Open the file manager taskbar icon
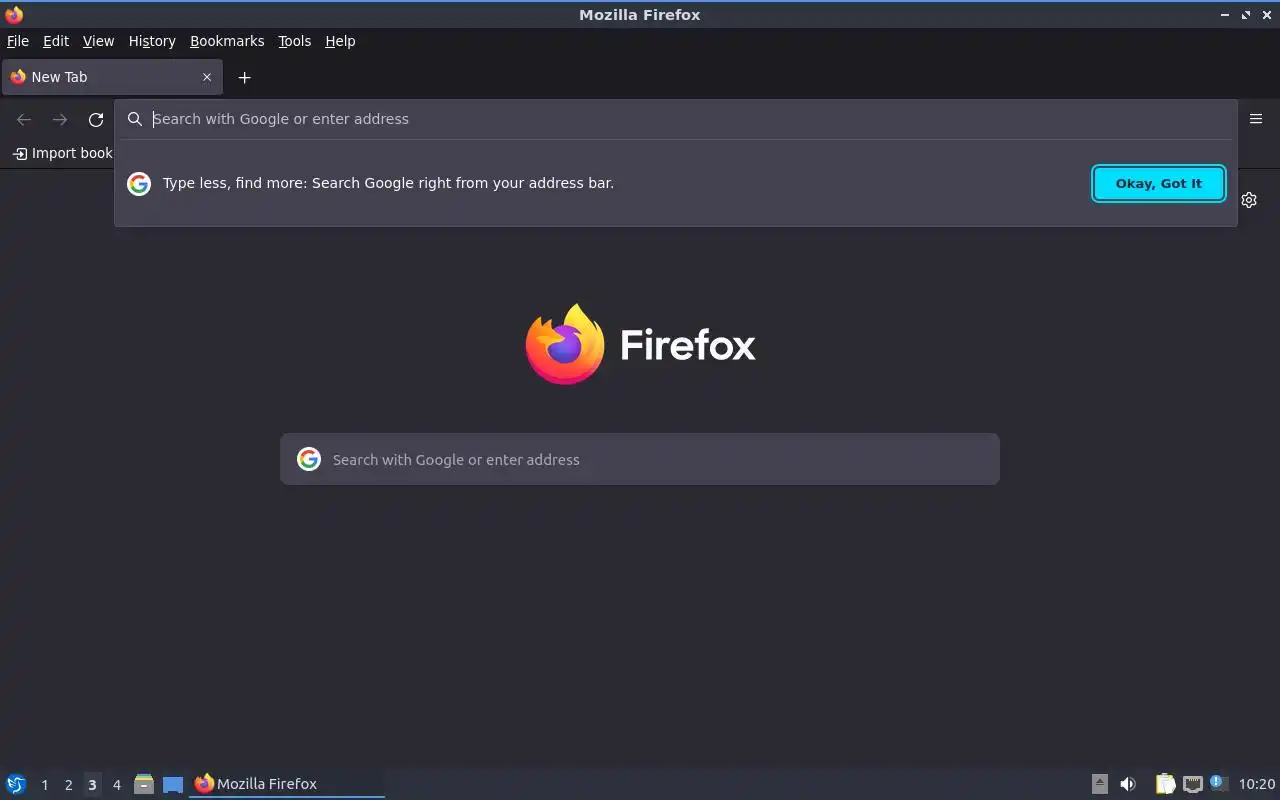Image resolution: width=1280 pixels, height=800 pixels. (144, 784)
